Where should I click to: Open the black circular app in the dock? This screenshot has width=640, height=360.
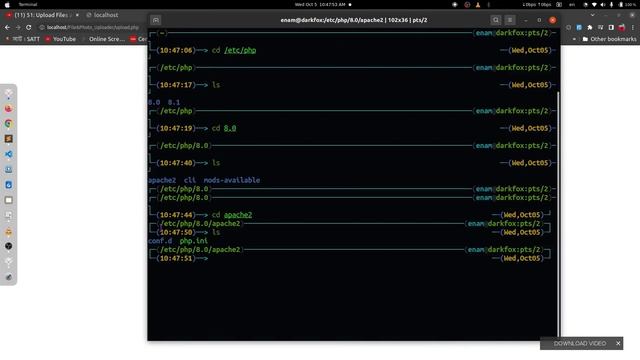(9, 246)
